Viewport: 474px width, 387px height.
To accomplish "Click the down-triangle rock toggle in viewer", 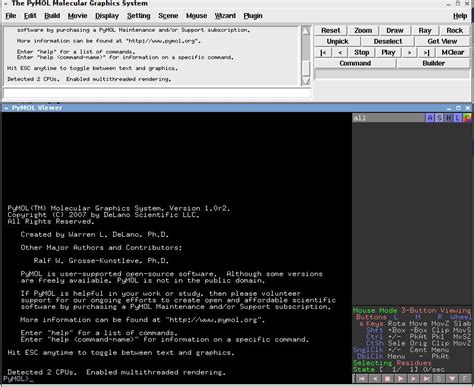I will 452,379.
